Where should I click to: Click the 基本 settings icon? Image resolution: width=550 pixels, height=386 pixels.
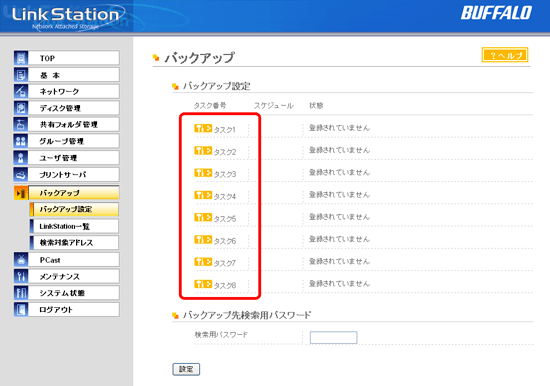point(21,75)
